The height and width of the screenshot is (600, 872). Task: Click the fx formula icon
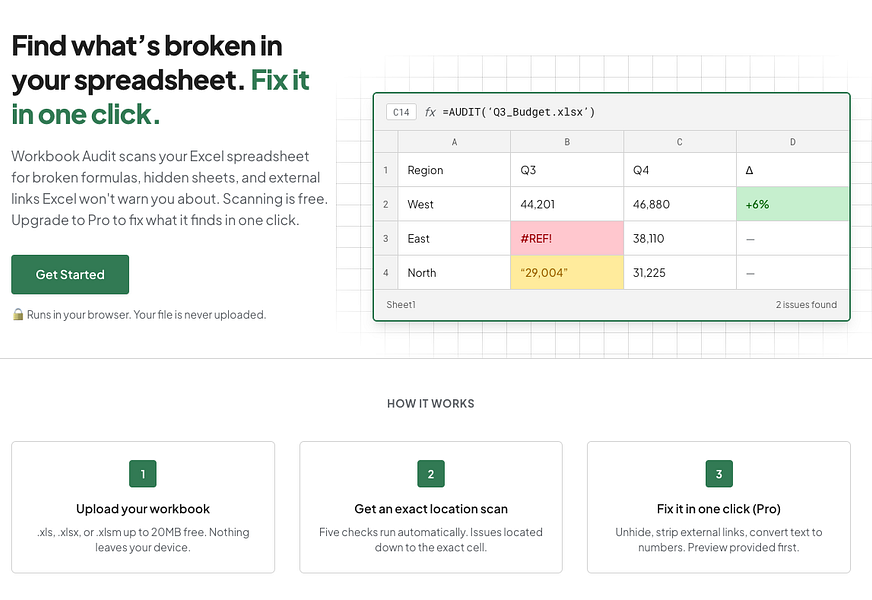[430, 112]
